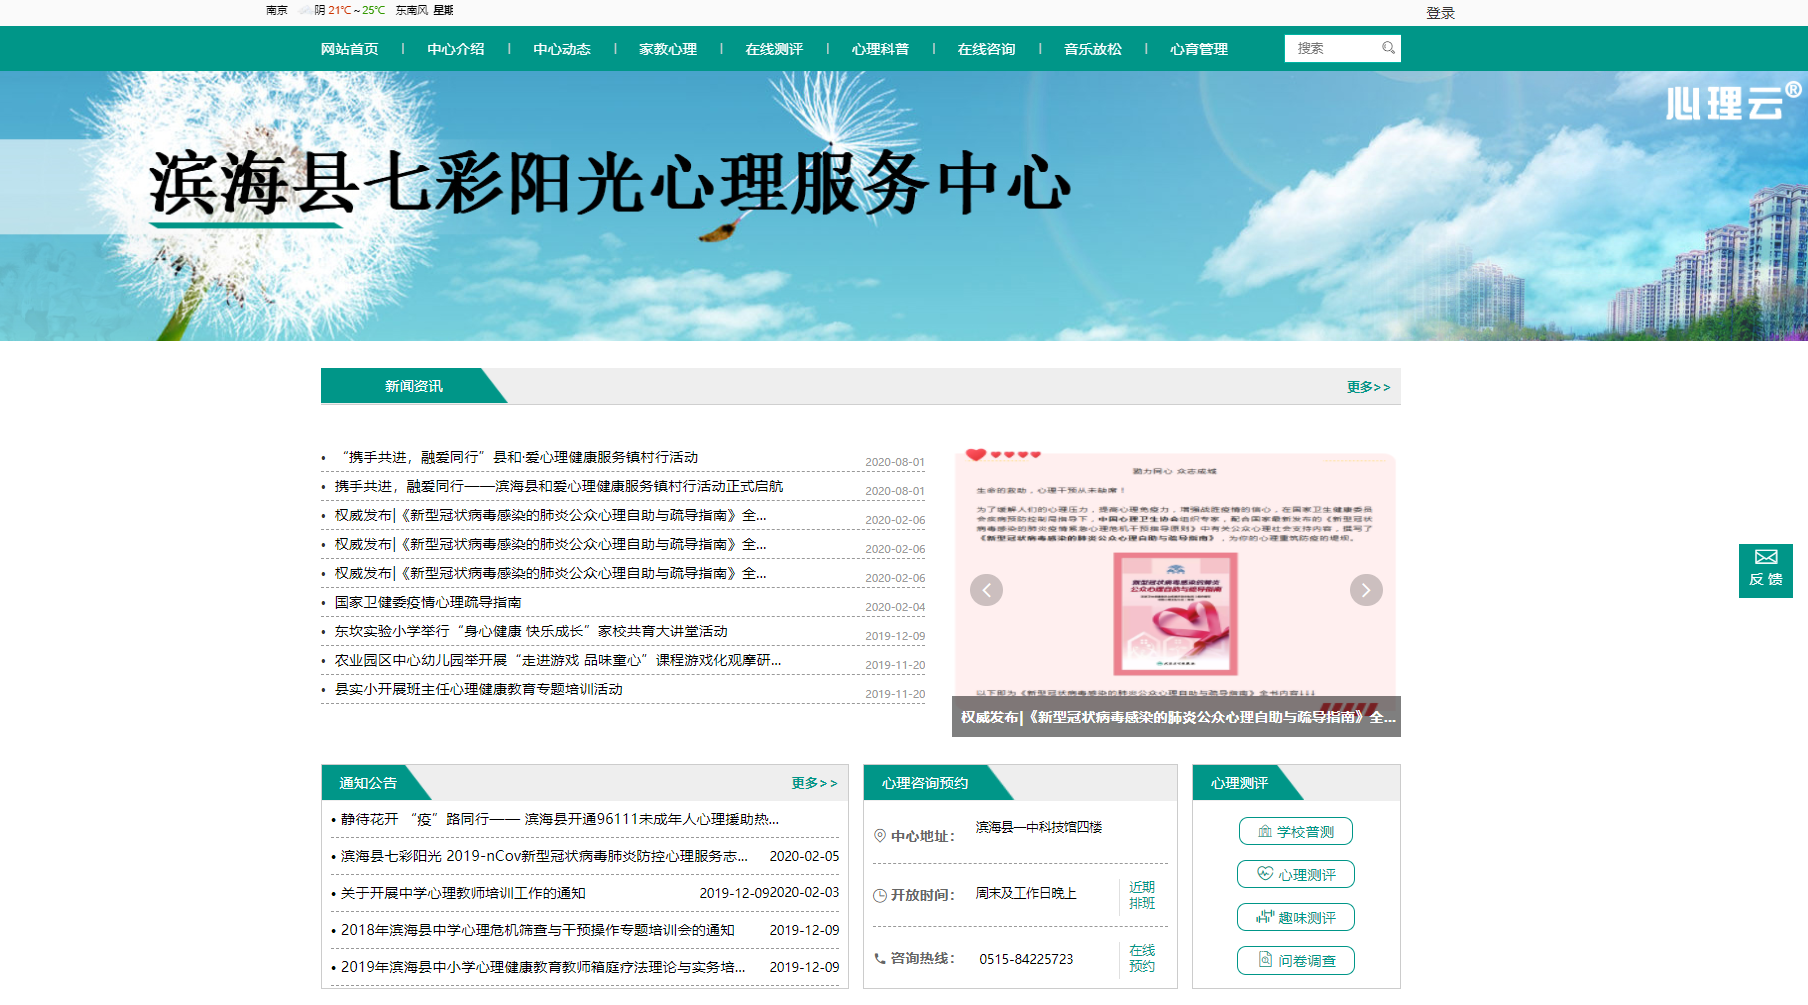The width and height of the screenshot is (1808, 1005).
Task: Click the carousel next arrow
Action: (1366, 590)
